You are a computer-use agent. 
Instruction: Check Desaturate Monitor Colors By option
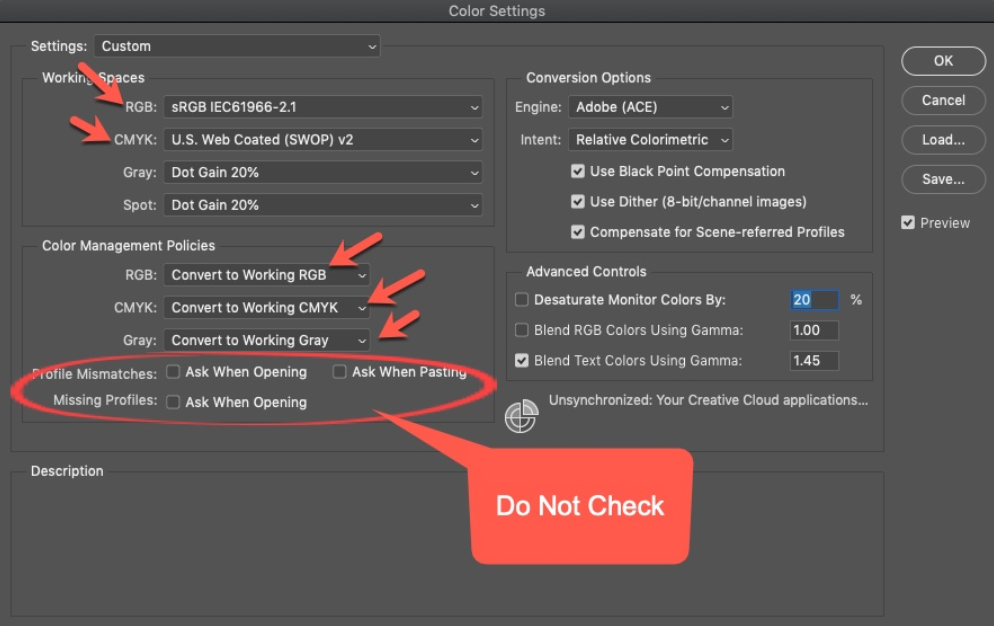pyautogui.click(x=522, y=299)
